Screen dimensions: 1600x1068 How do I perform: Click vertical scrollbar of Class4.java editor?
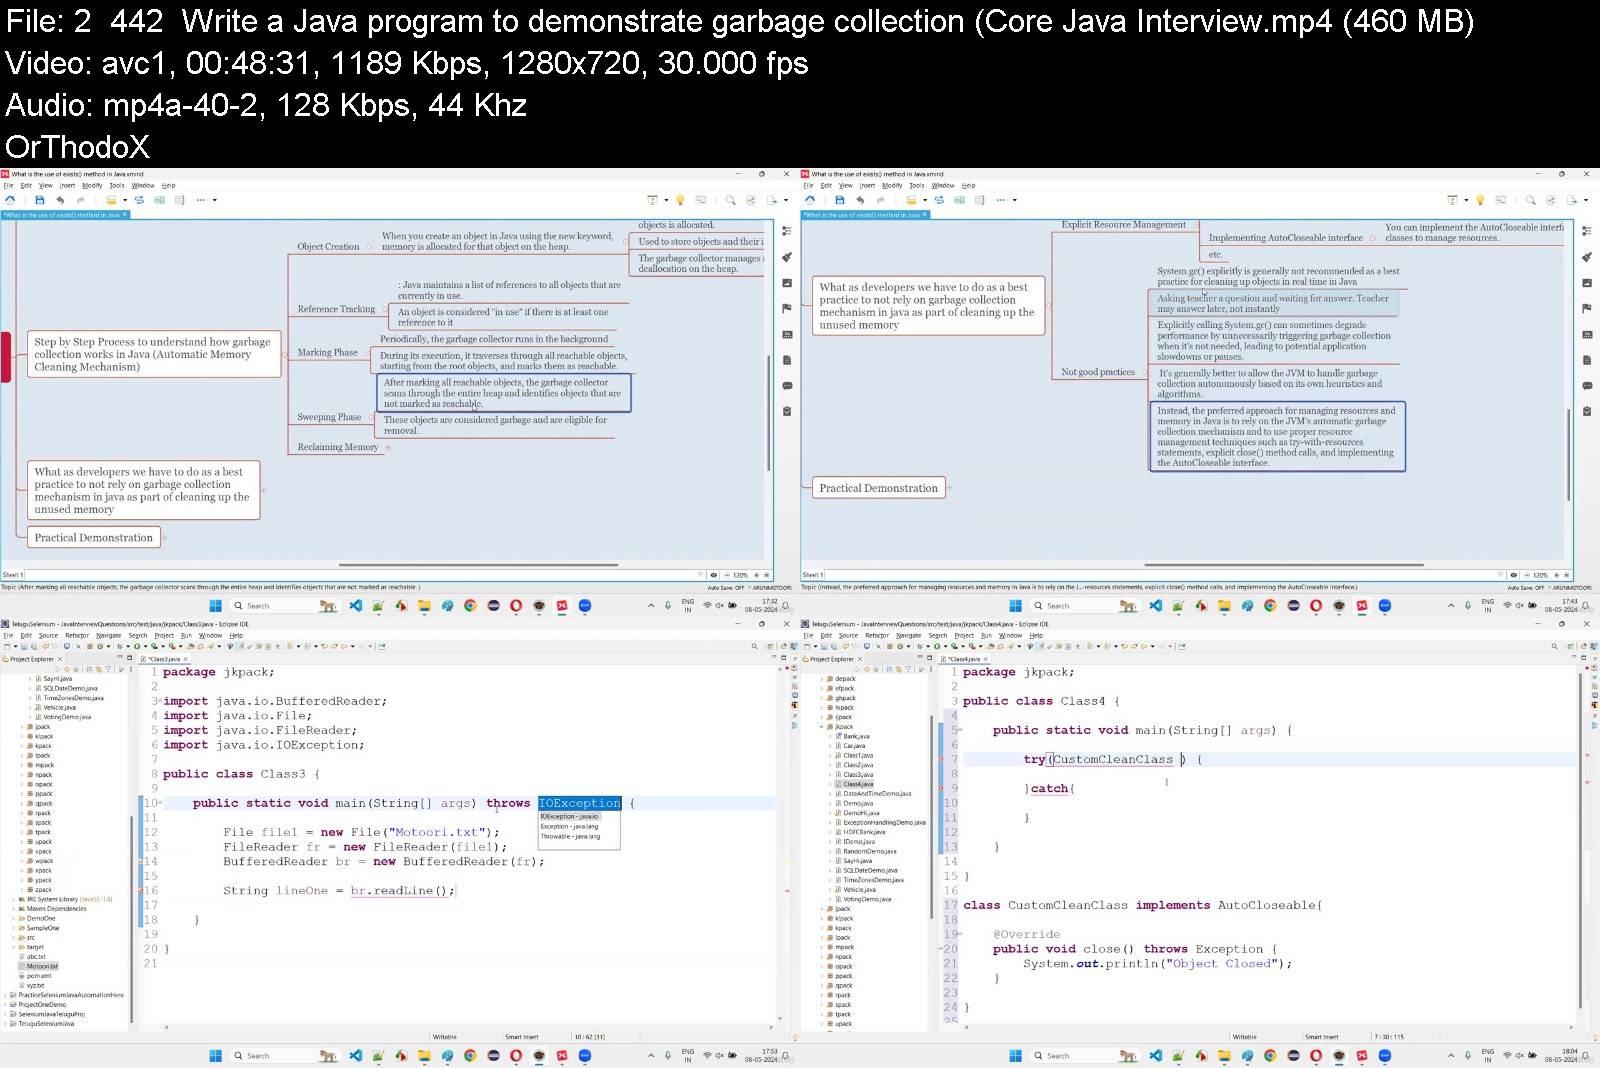(1581, 840)
